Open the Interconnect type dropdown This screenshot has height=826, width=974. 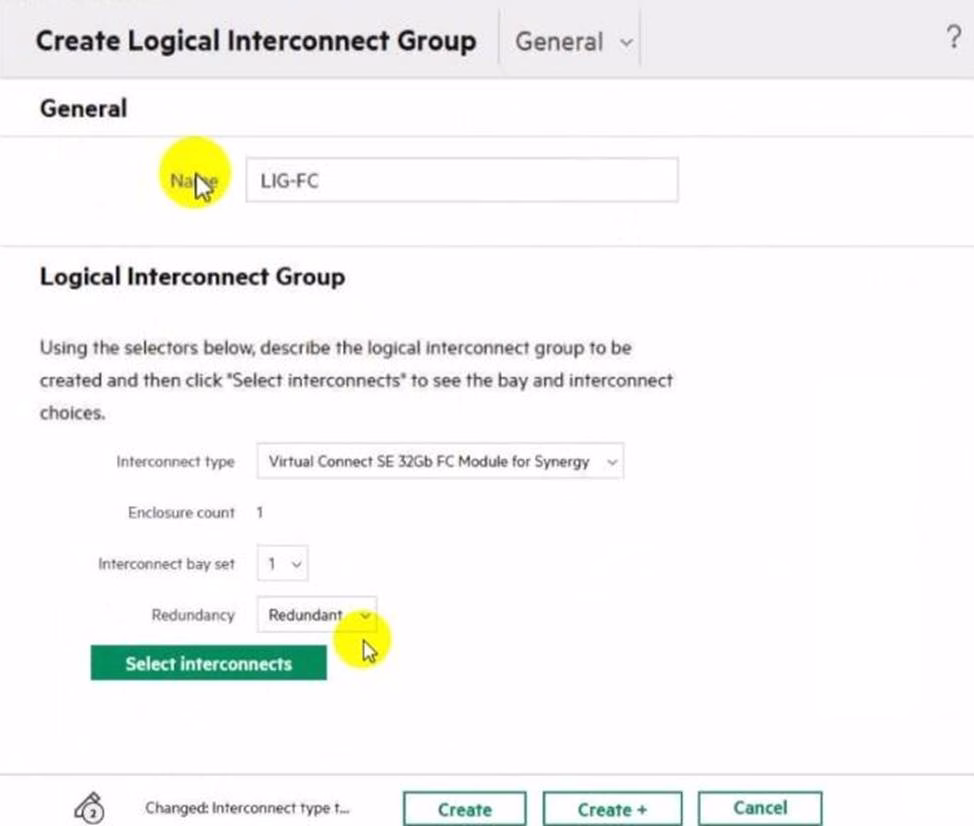click(440, 462)
